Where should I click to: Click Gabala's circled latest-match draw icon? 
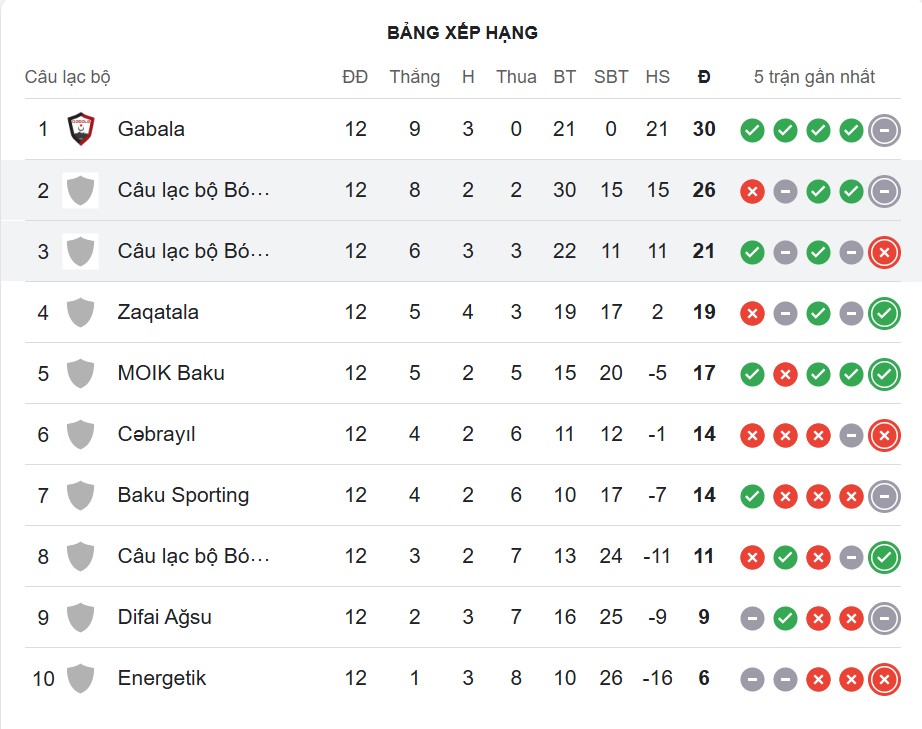884,129
